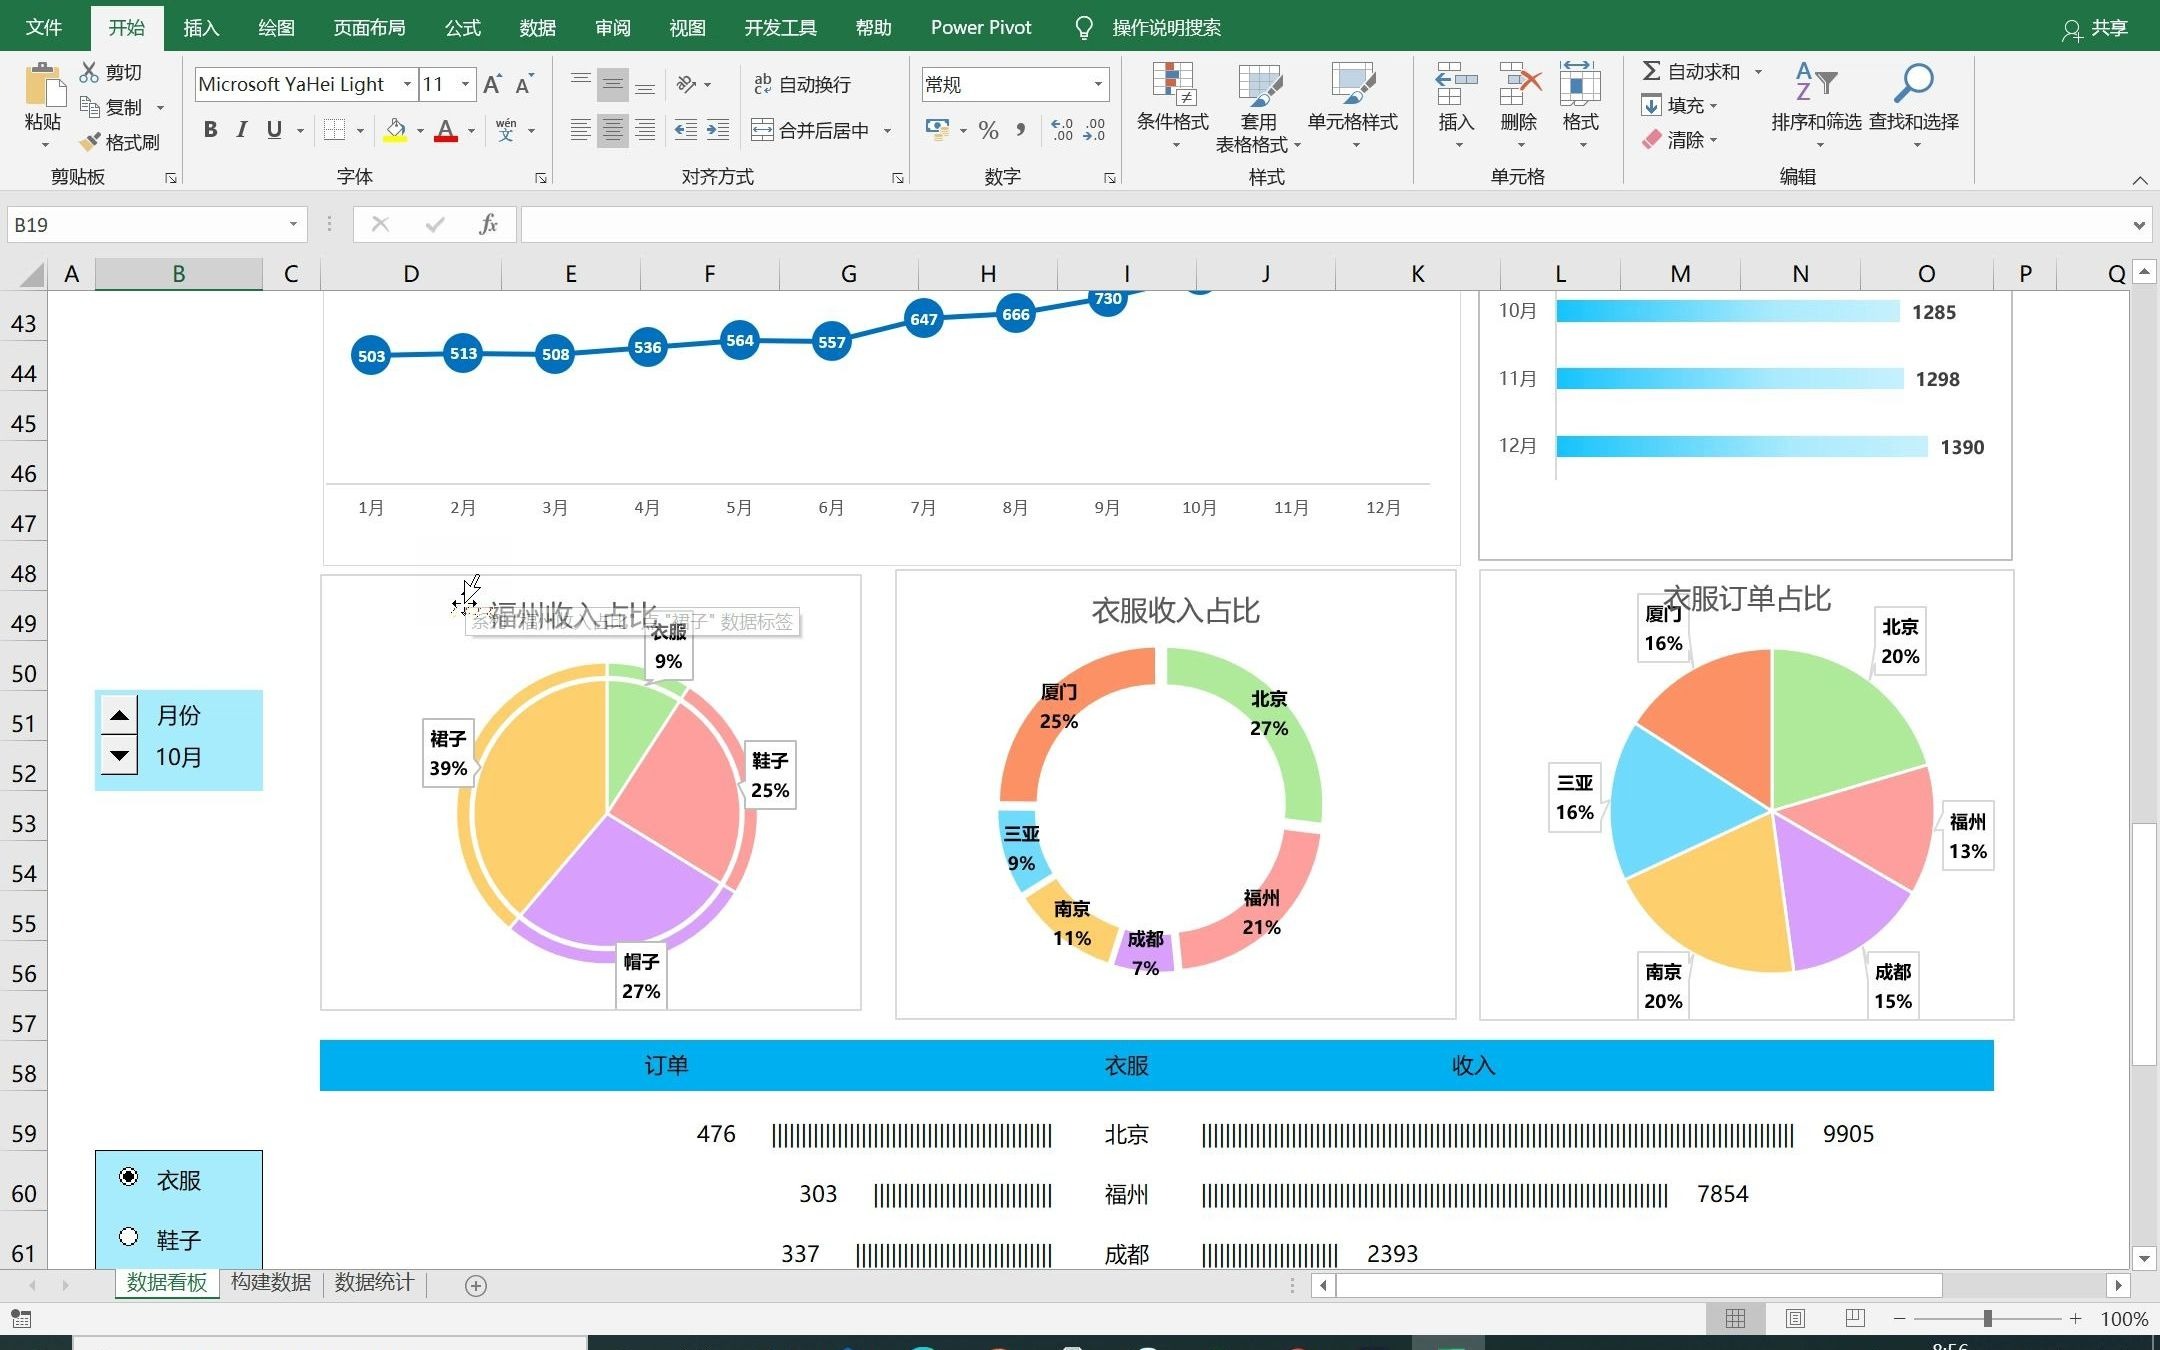Click the middle align icon

pos(613,84)
